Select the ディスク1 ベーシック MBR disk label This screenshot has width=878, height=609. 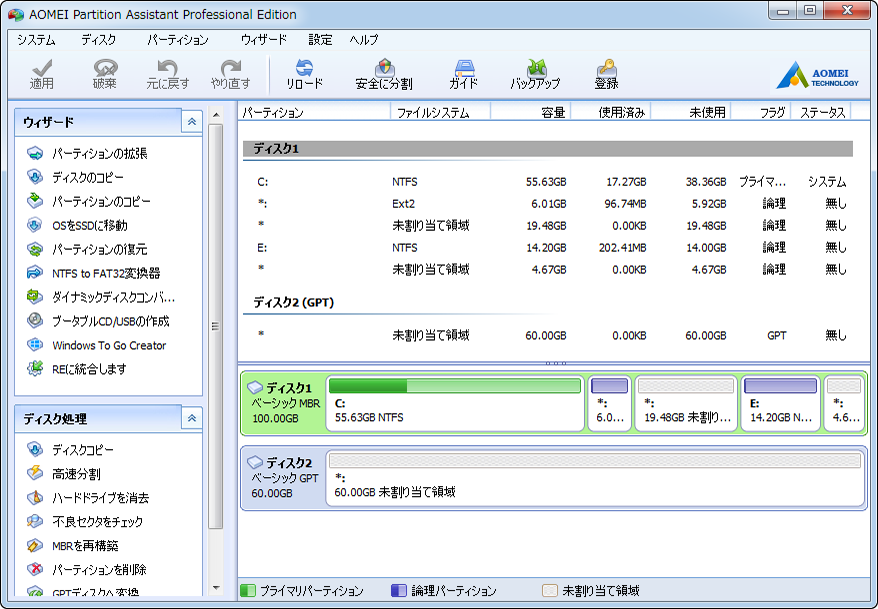pos(284,403)
